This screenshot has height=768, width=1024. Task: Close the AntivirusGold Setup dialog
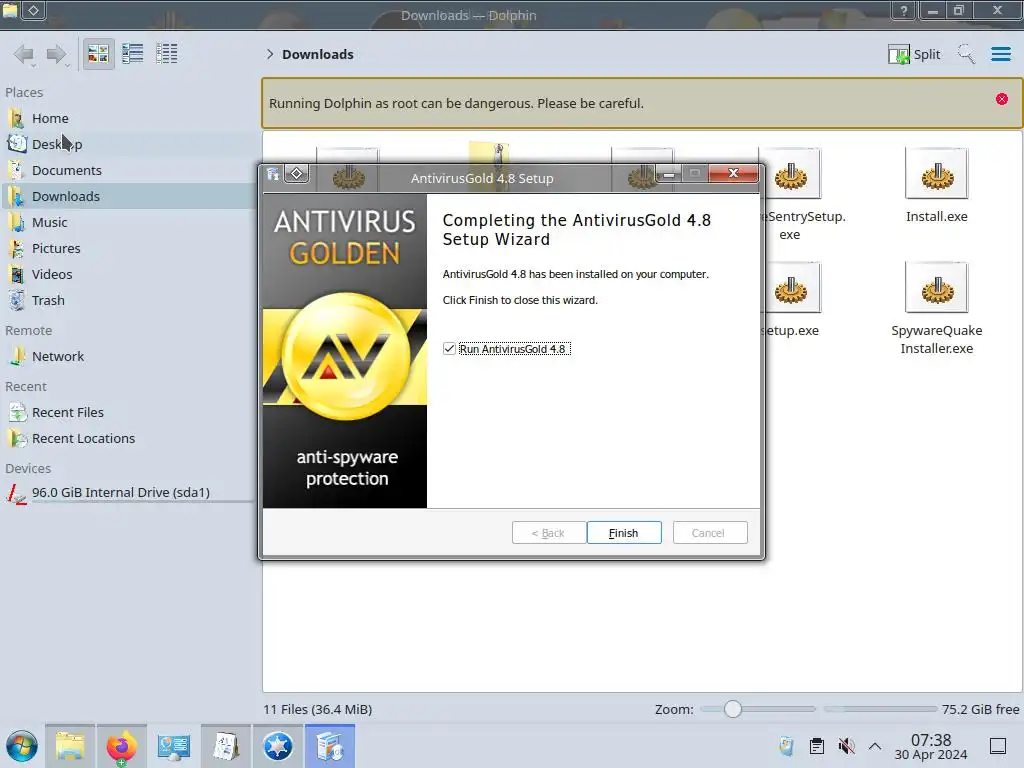point(733,173)
